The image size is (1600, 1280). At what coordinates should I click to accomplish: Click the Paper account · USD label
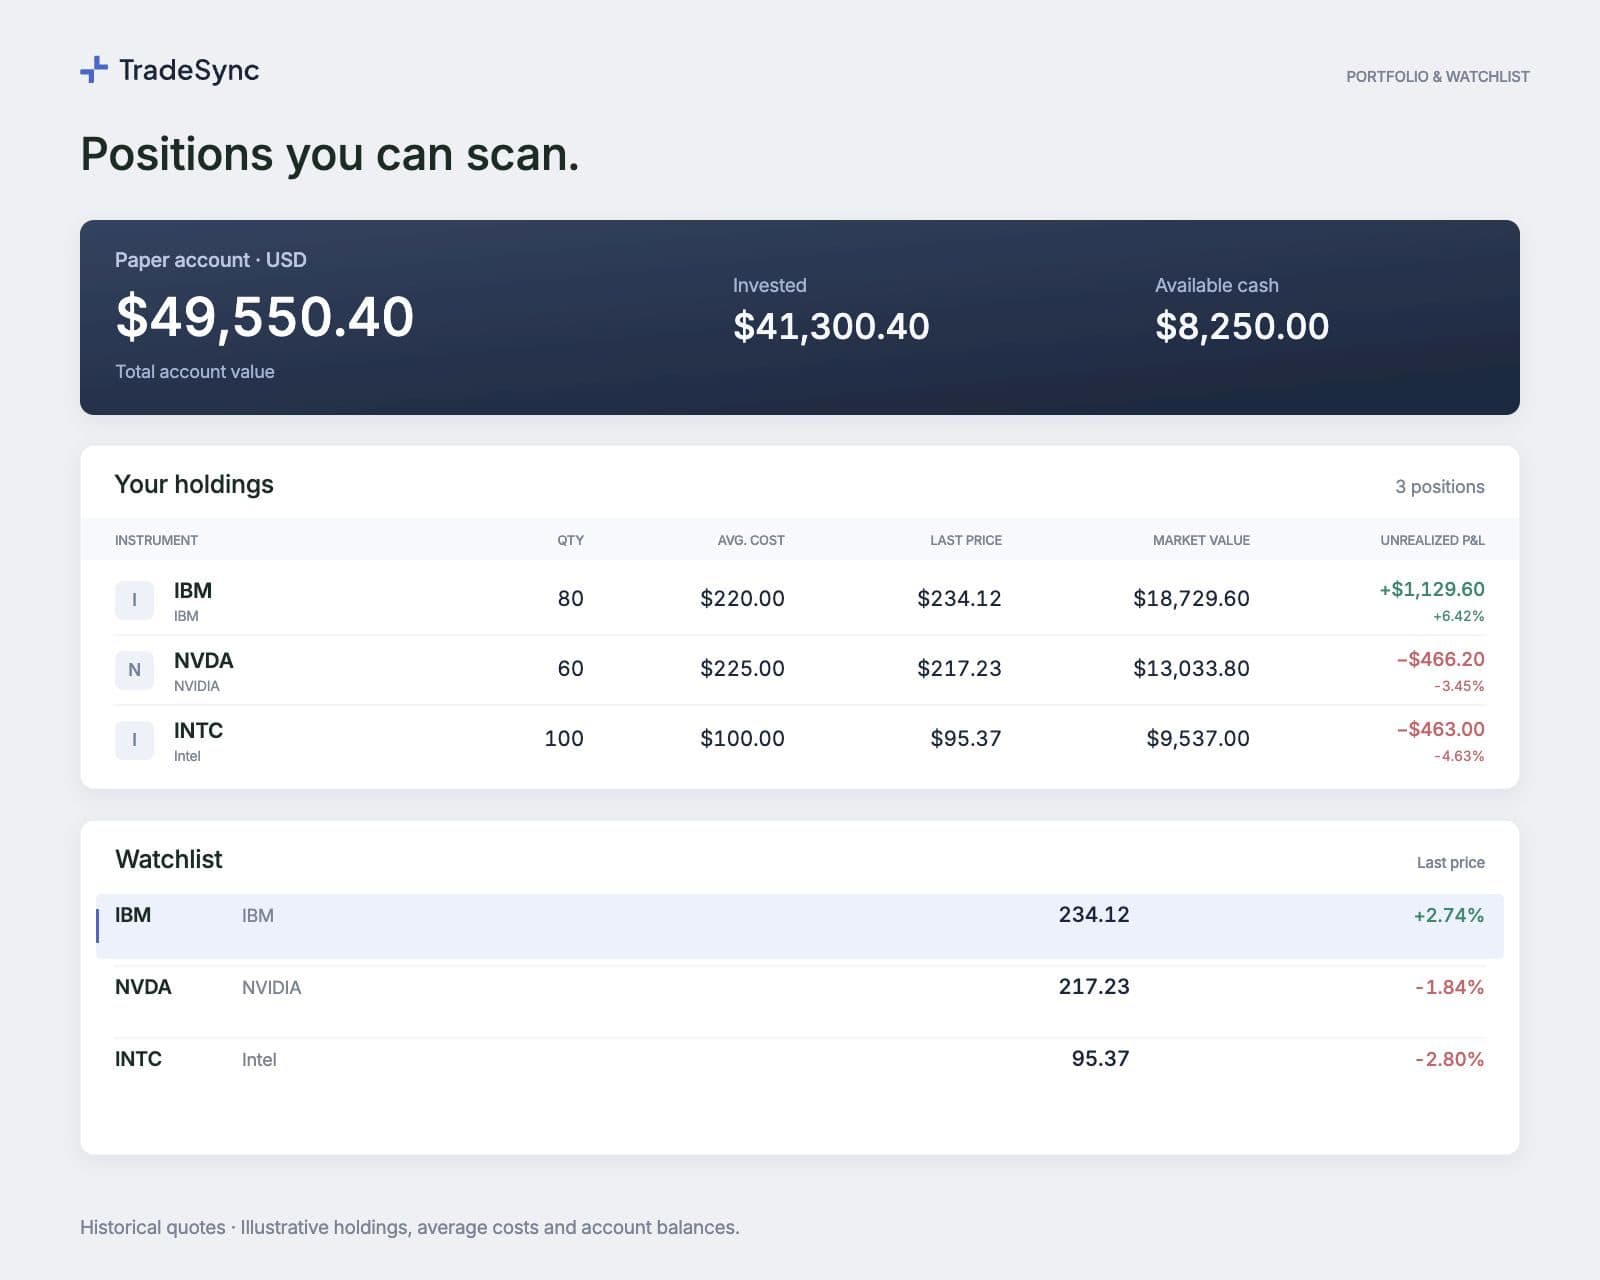point(211,260)
